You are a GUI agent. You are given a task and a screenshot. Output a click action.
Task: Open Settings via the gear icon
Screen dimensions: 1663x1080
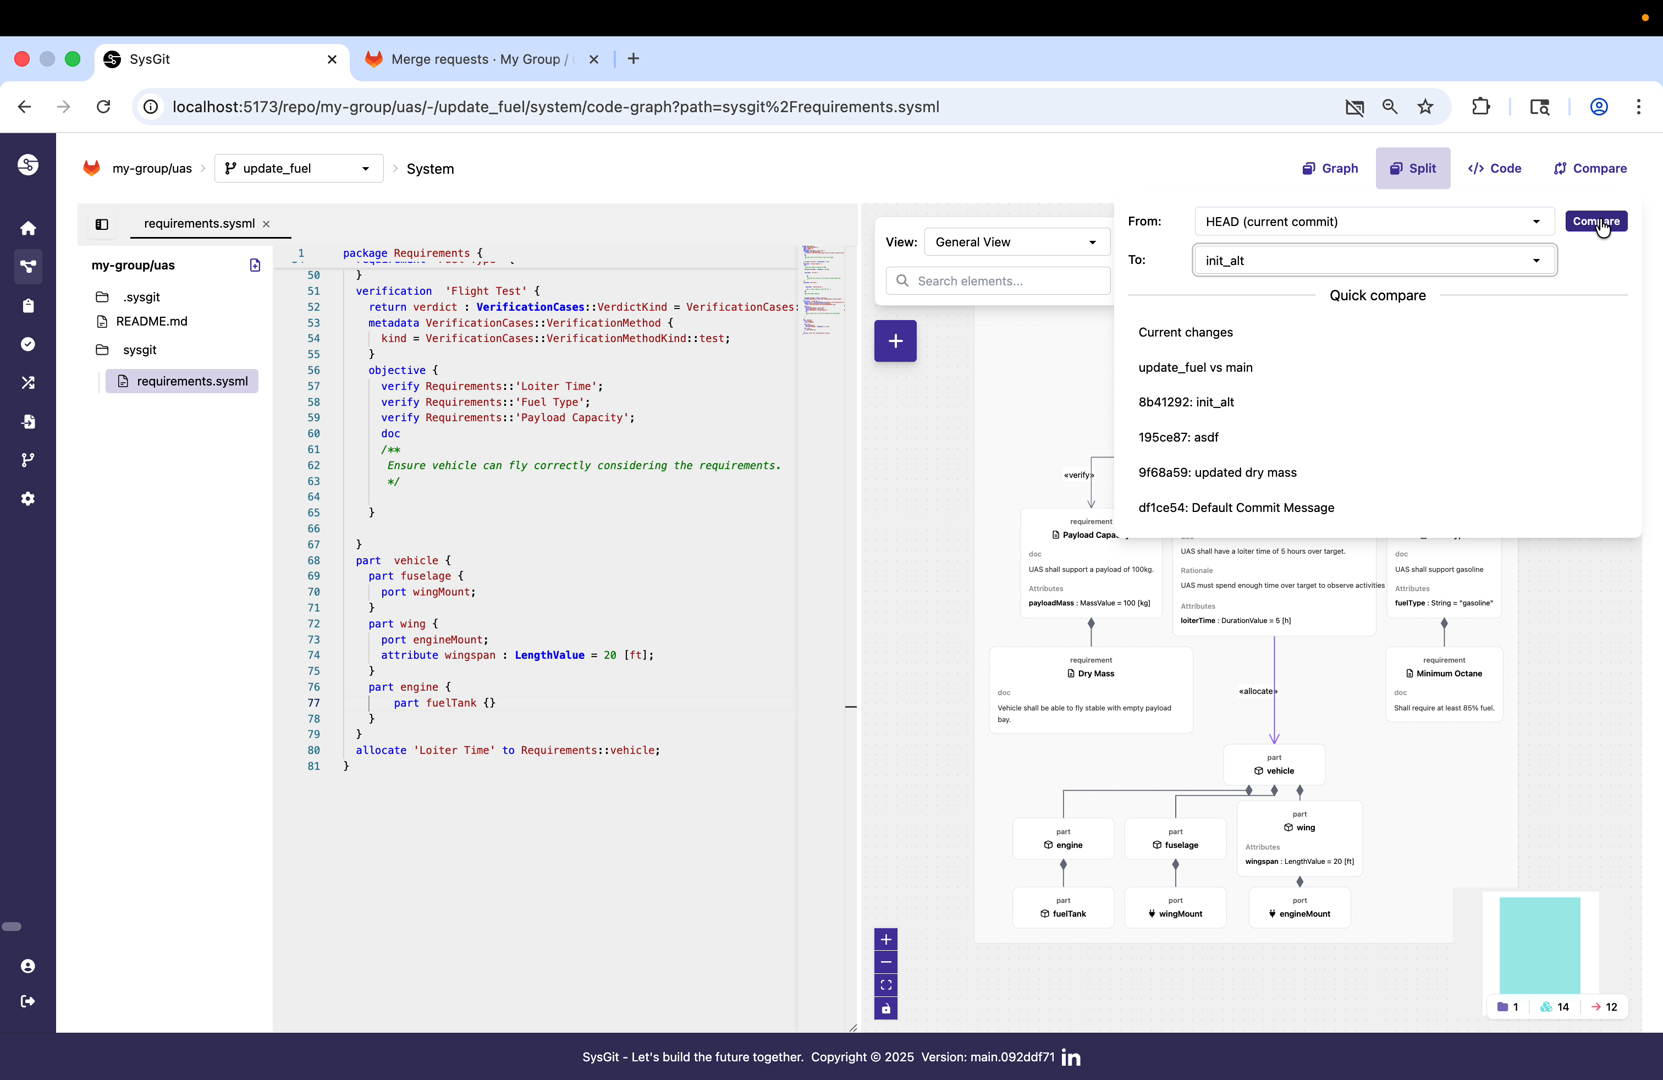click(x=28, y=499)
